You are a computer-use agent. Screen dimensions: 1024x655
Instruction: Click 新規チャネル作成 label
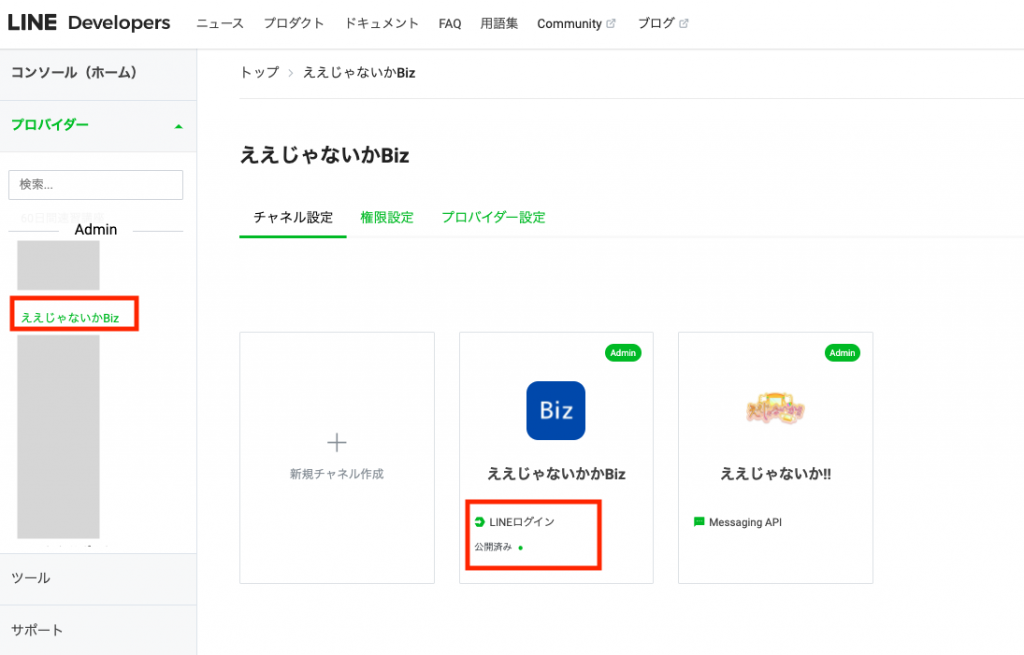(337, 474)
